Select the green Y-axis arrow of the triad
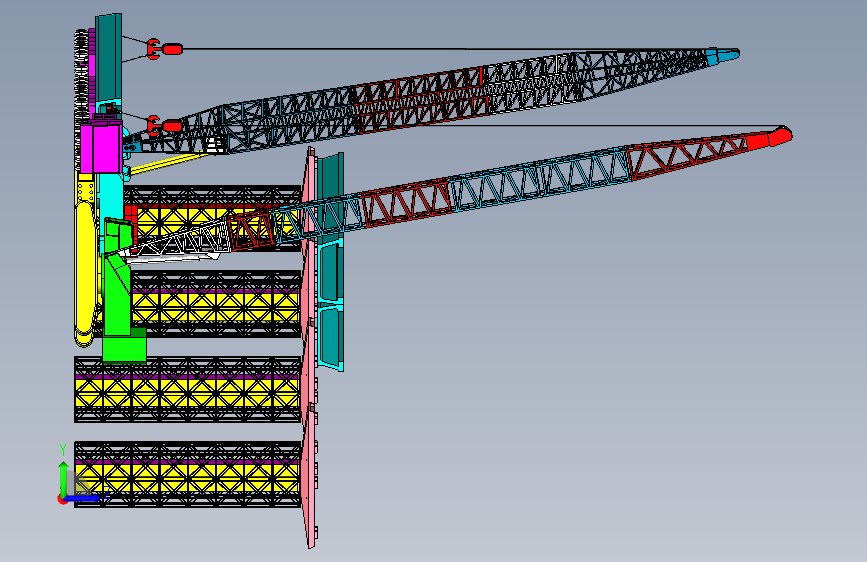Viewport: 867px width, 562px height. pyautogui.click(x=64, y=479)
